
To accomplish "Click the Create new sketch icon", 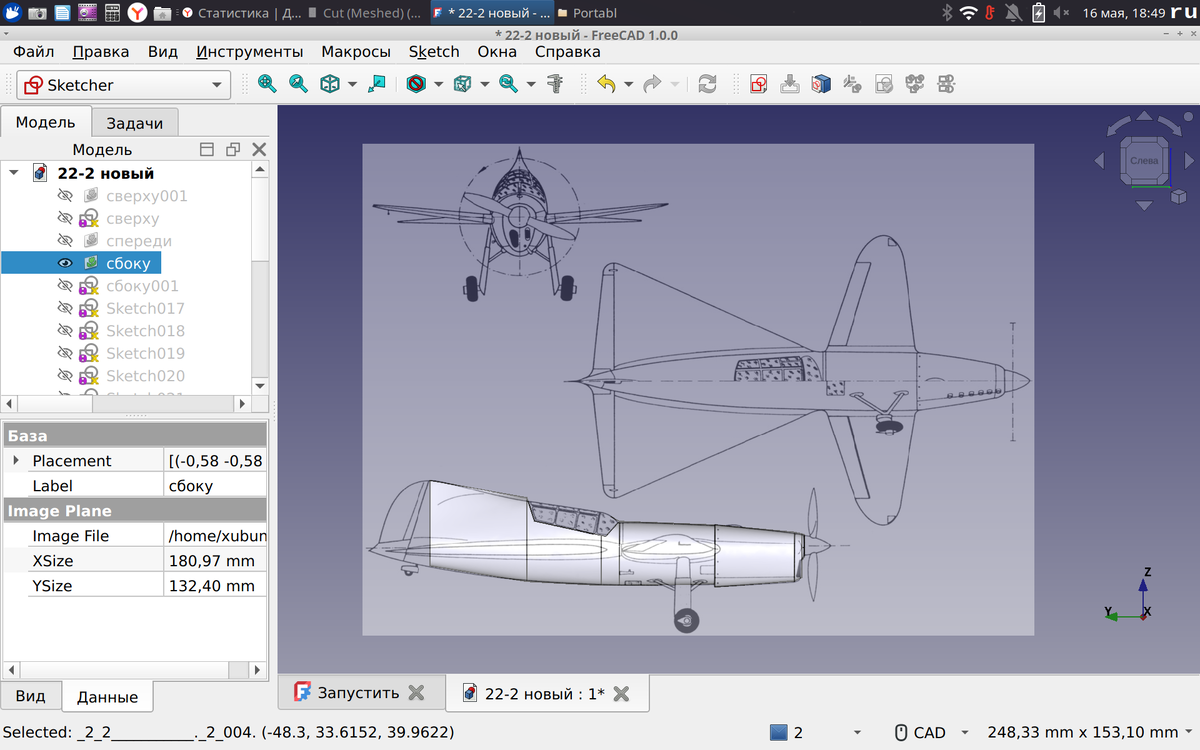I will point(759,85).
